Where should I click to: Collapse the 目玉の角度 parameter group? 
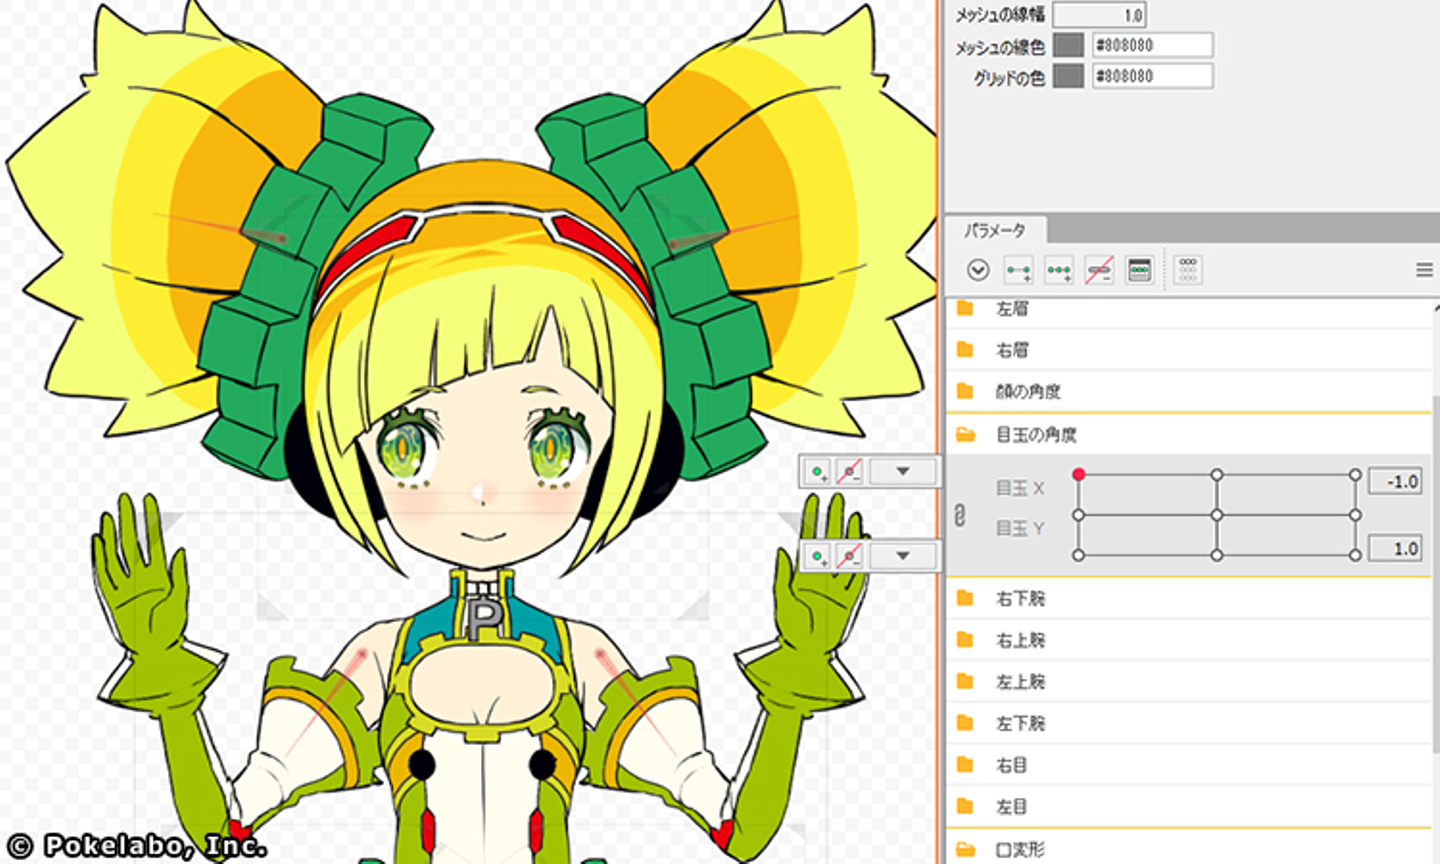pos(965,435)
